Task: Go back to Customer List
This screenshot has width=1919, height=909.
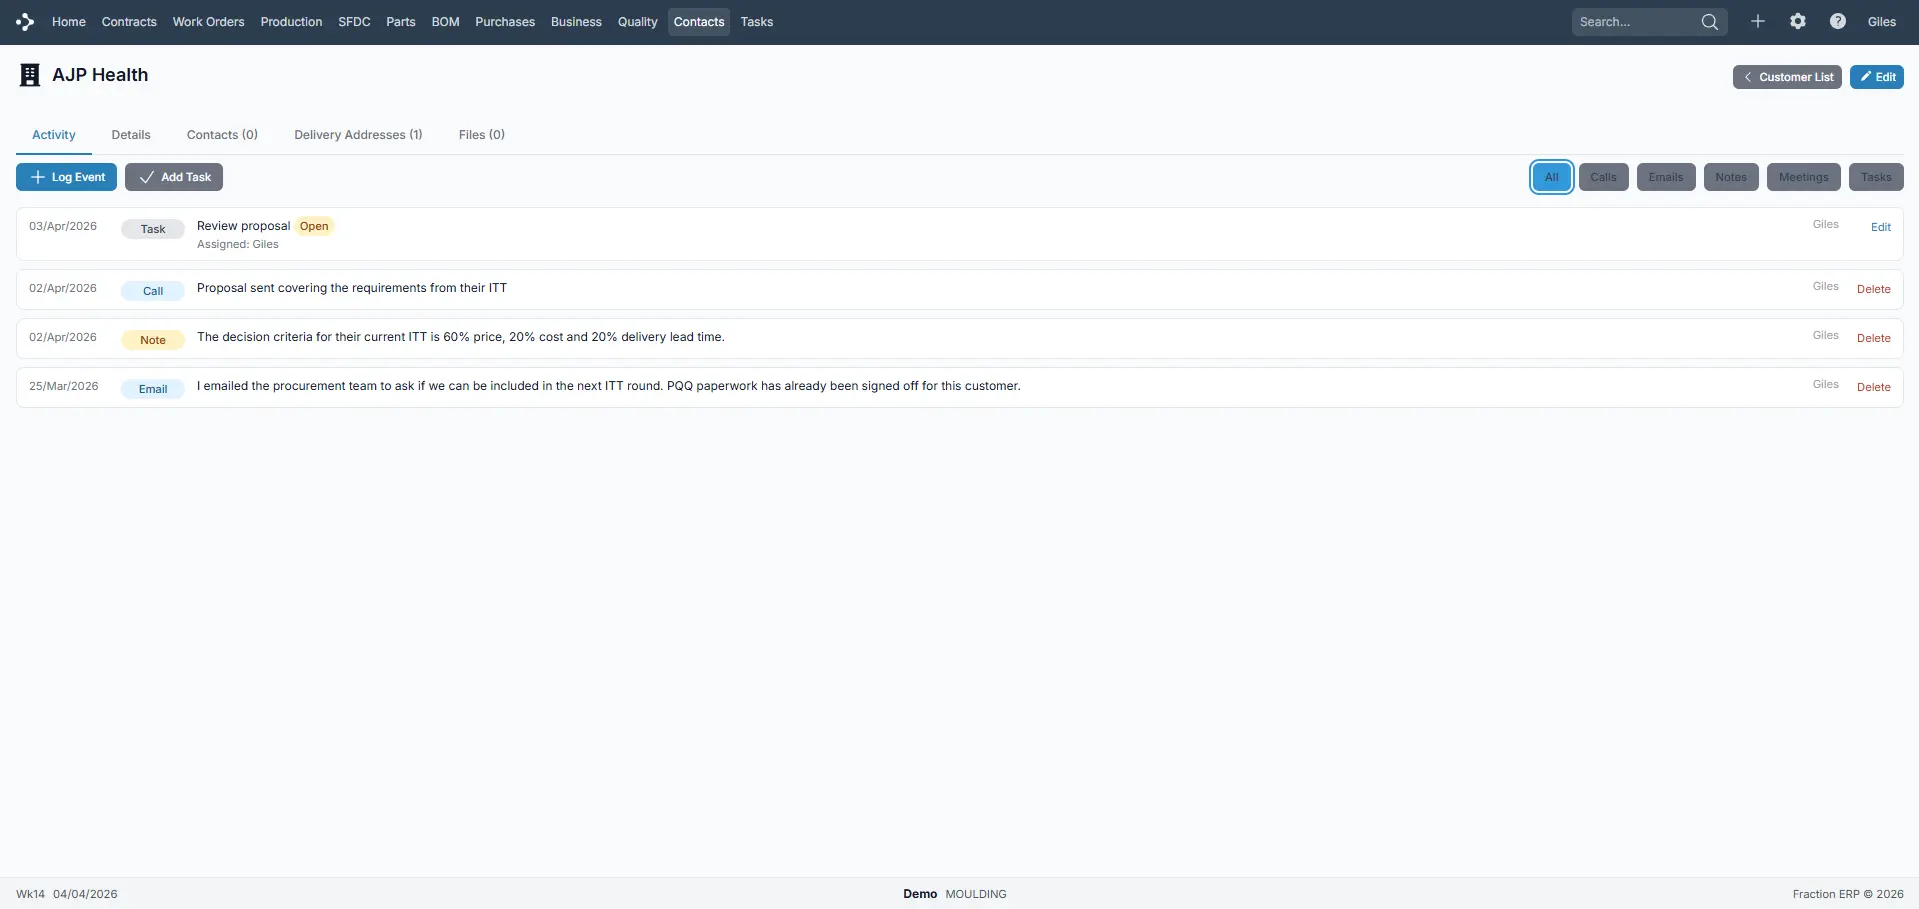Action: click(x=1786, y=77)
